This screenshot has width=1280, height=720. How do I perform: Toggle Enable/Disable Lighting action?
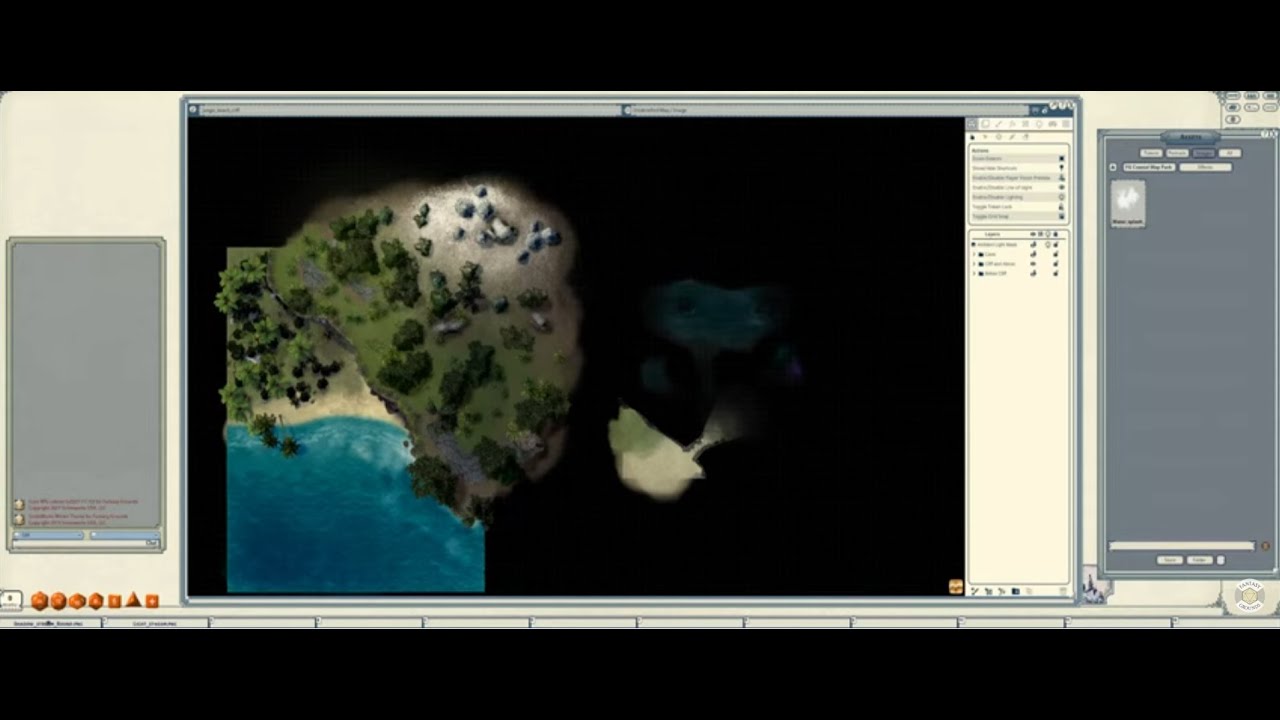pyautogui.click(x=1019, y=197)
